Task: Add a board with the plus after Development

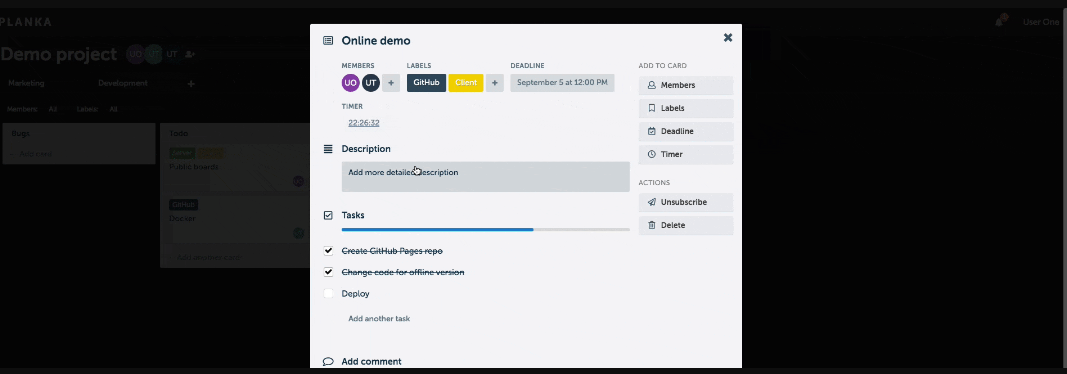Action: 191,84
